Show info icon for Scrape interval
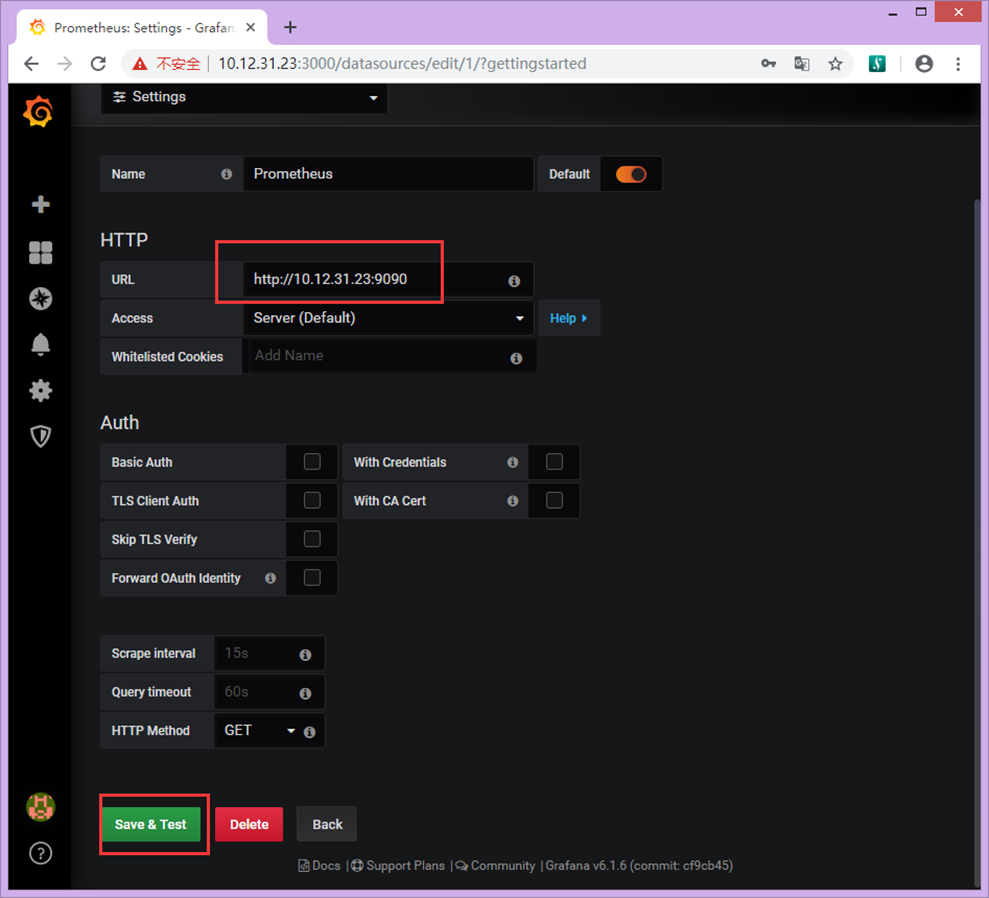The width and height of the screenshot is (989, 898). pyautogui.click(x=305, y=655)
